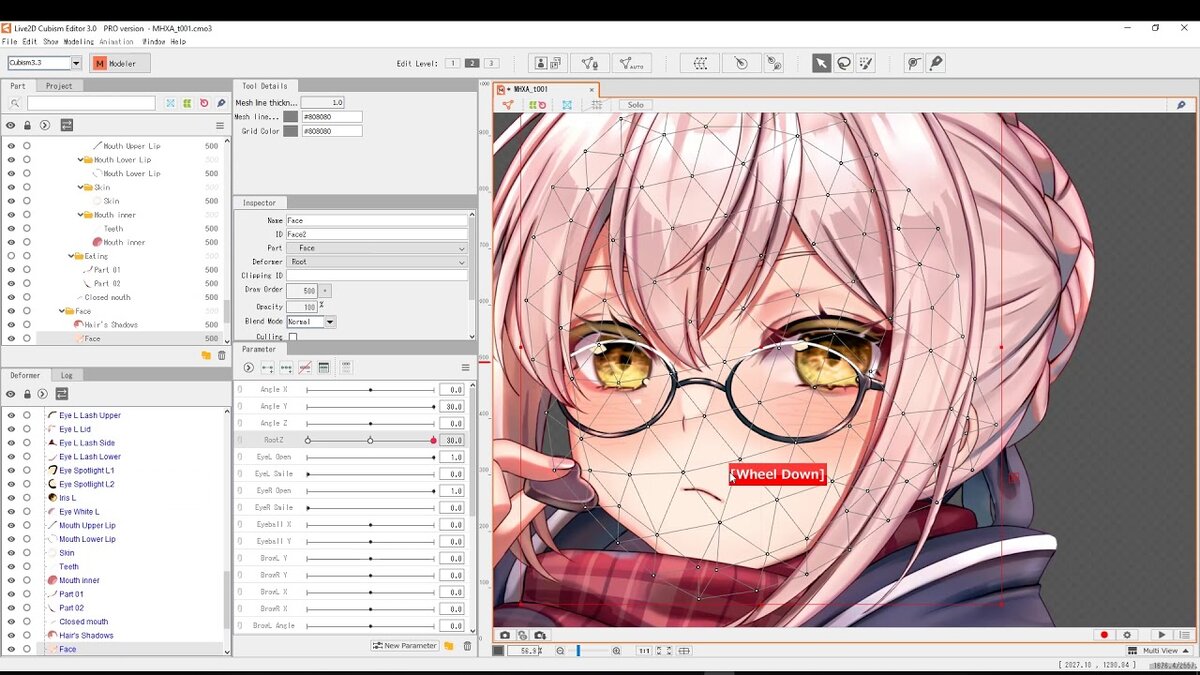Open the Cubism3.3 version dropdown
Screen dimensions: 1200x675
pos(76,63)
